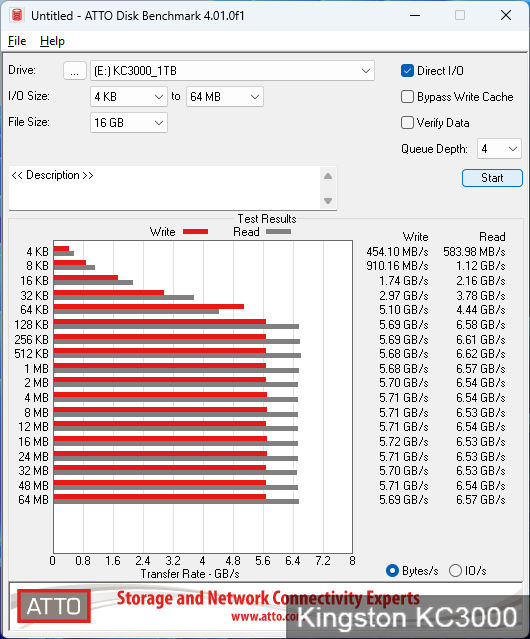Viewport: 530px width, 639px height.
Task: Click the browse drive (...) button
Action: 75,71
